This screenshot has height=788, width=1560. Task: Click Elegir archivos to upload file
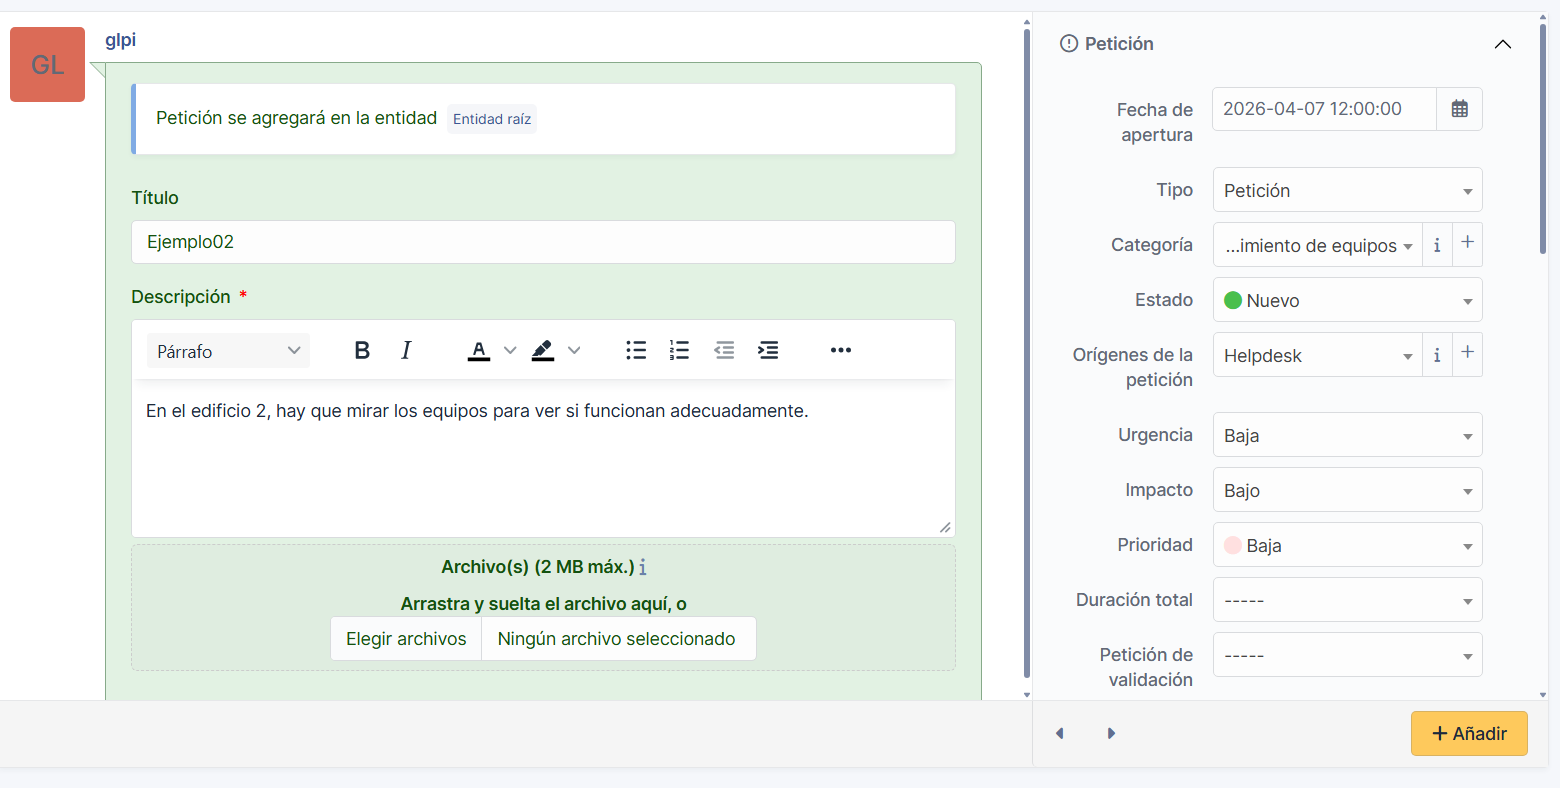pyautogui.click(x=406, y=639)
